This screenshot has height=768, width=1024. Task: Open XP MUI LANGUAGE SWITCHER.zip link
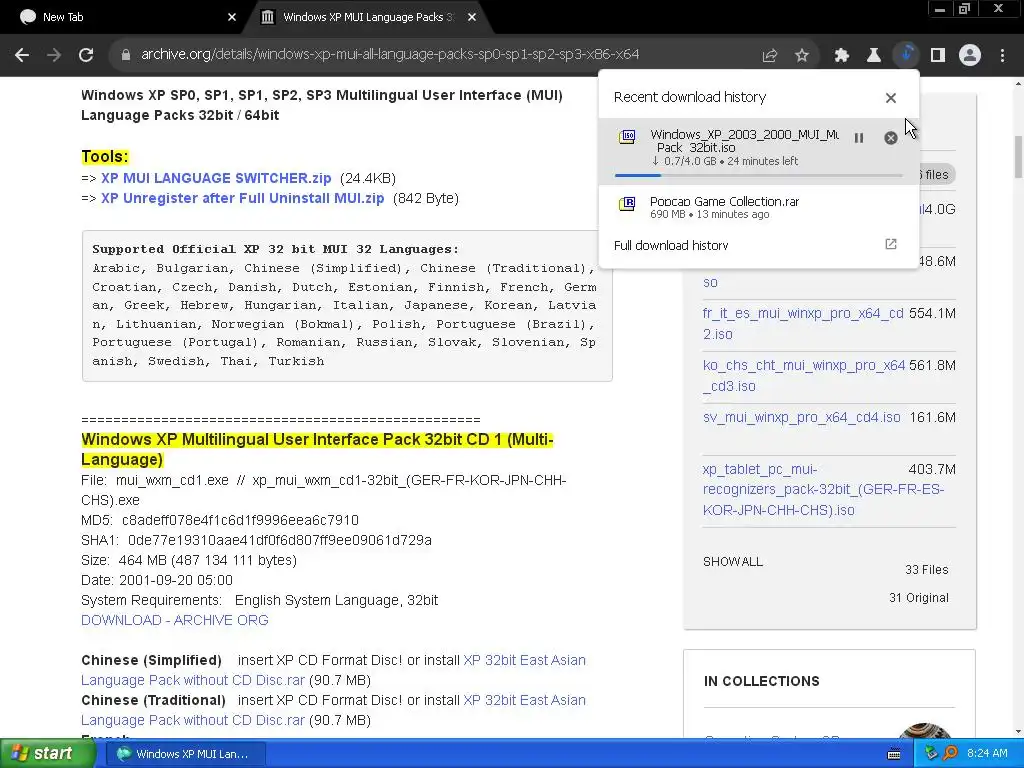tap(216, 178)
